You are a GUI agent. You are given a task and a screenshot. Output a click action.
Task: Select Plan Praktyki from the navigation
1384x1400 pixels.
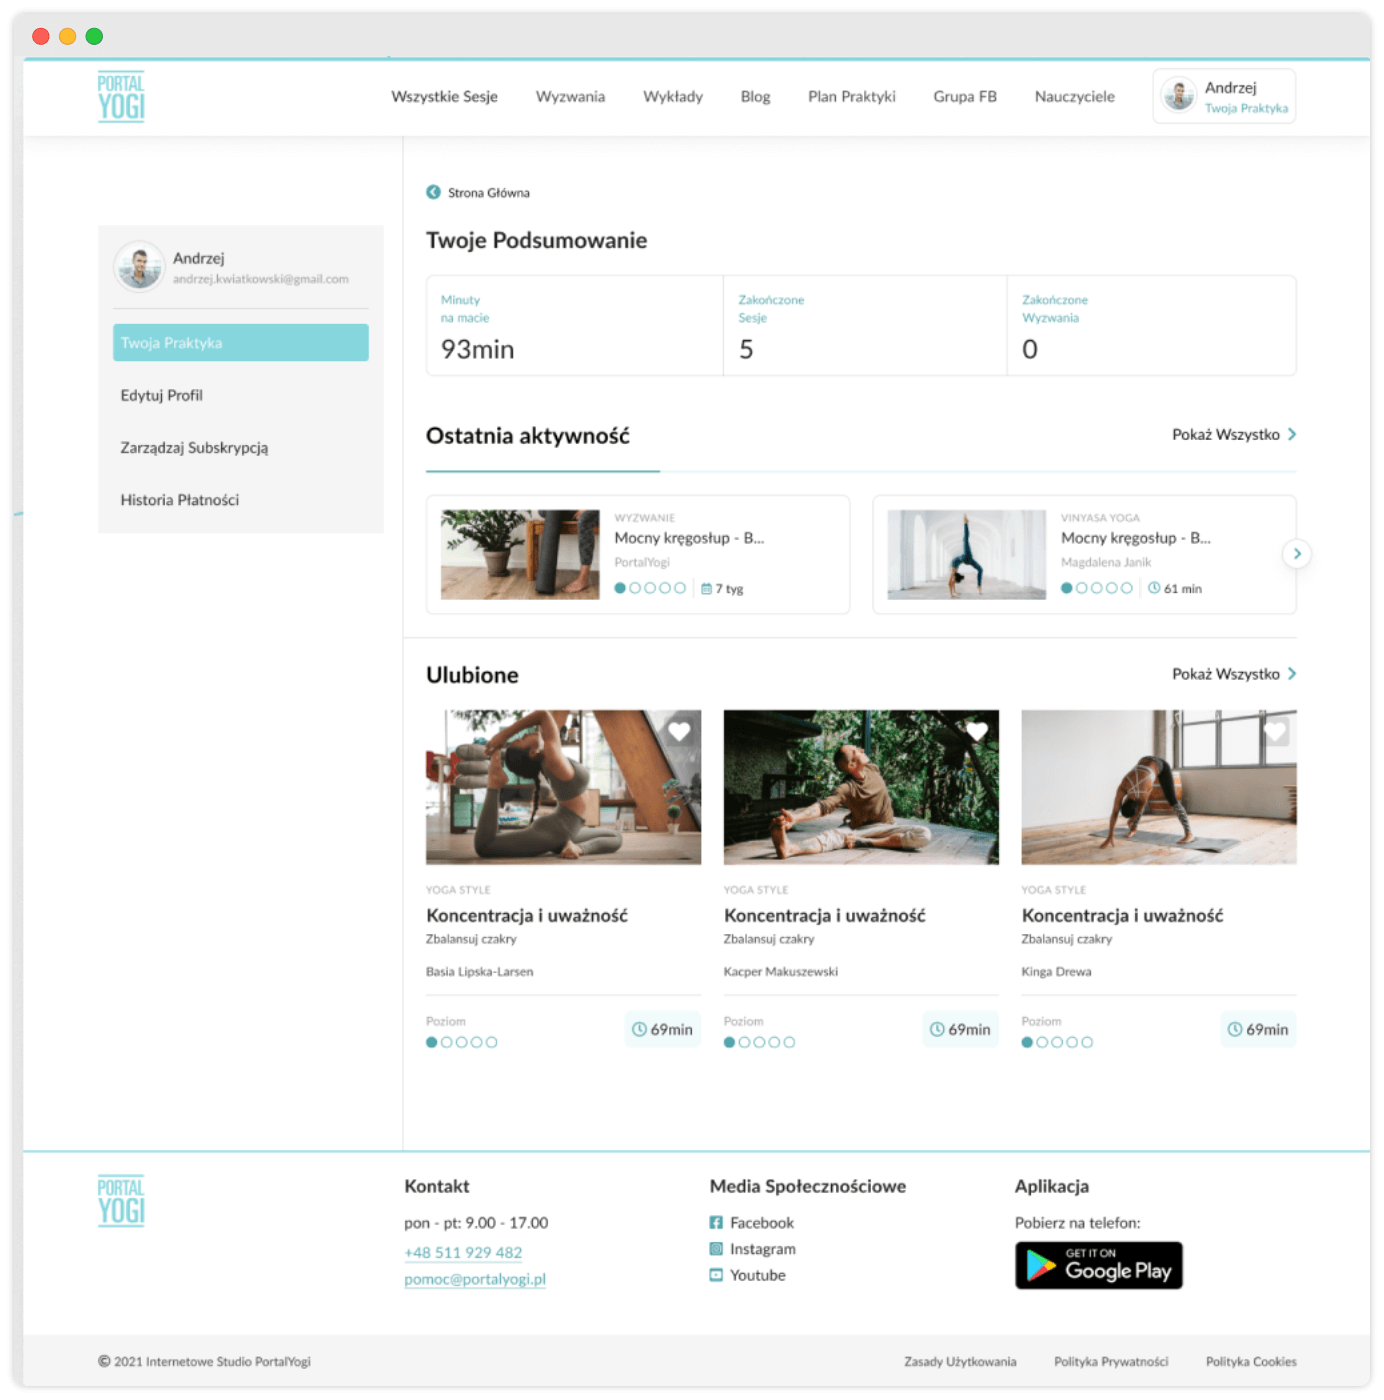(x=852, y=96)
